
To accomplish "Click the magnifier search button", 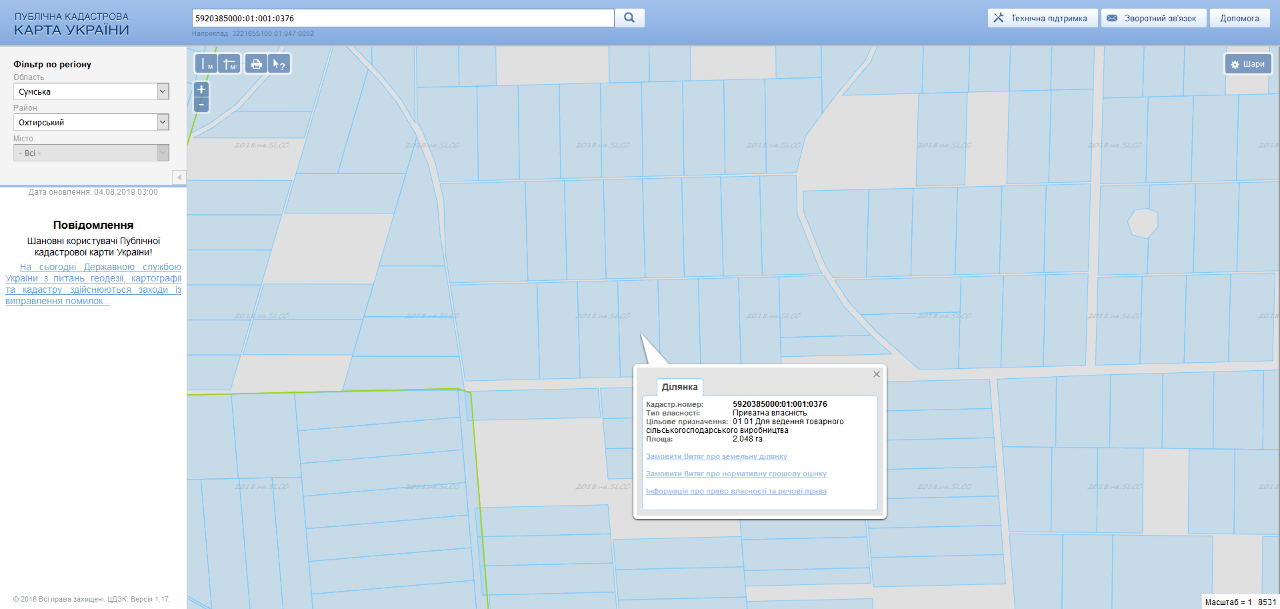I will pyautogui.click(x=630, y=18).
